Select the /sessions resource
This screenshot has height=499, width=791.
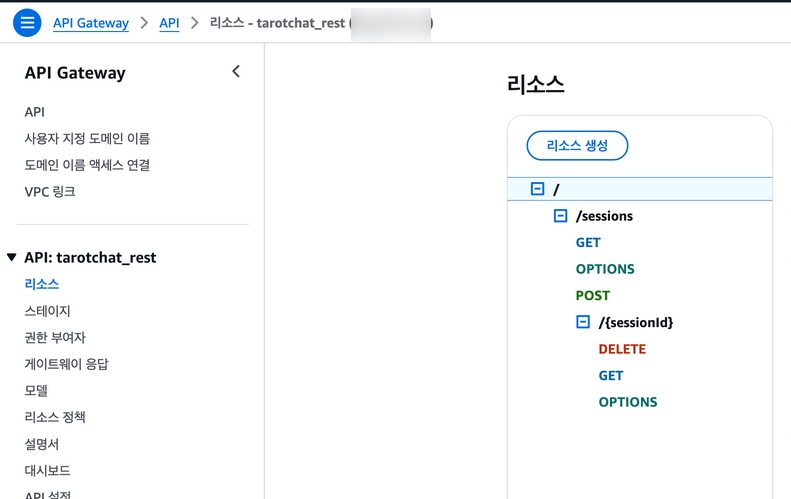(604, 216)
